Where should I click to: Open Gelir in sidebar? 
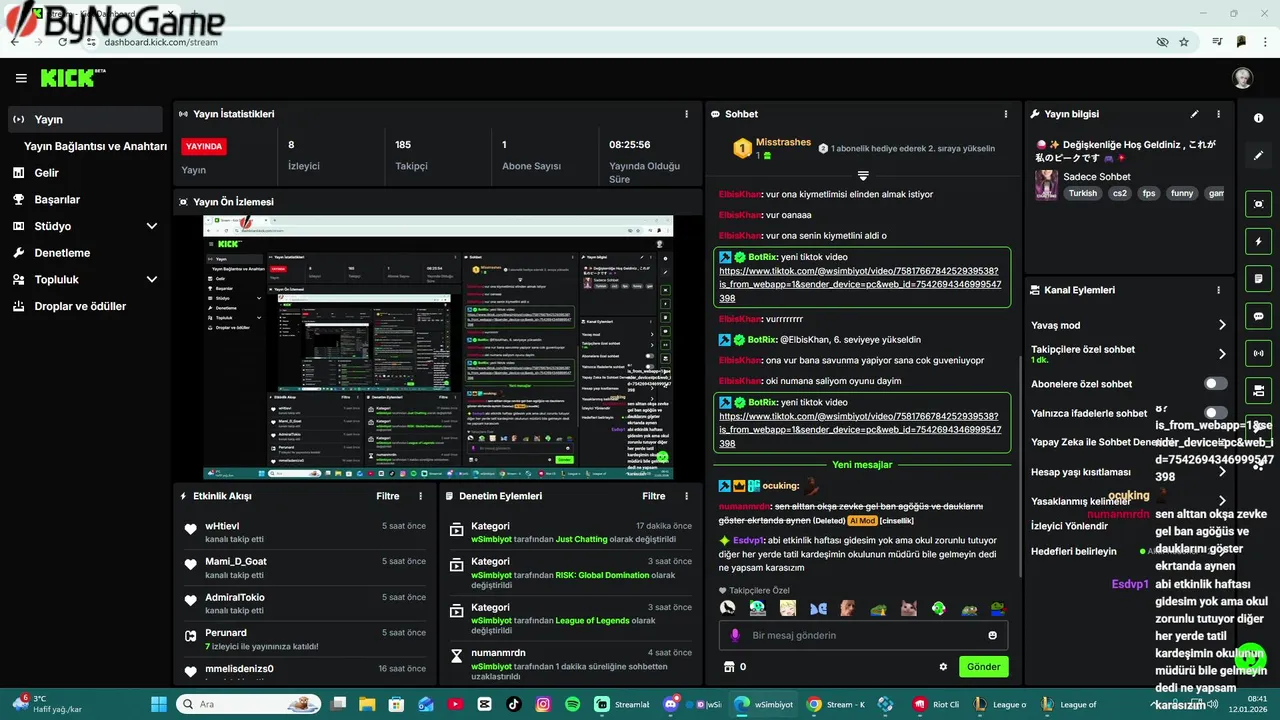pyautogui.click(x=85, y=173)
